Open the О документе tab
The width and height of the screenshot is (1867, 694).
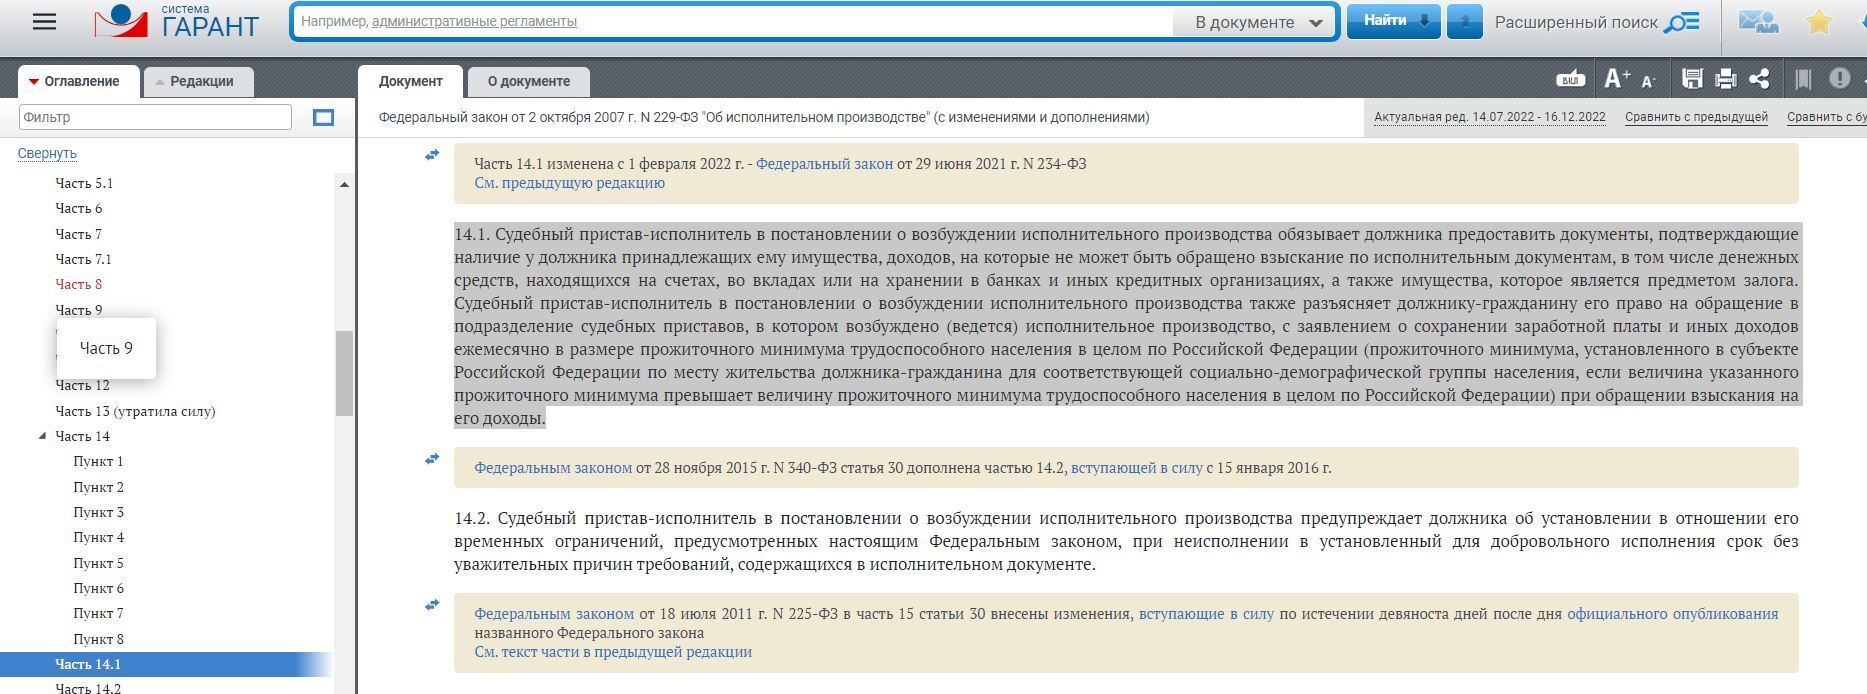(x=529, y=82)
